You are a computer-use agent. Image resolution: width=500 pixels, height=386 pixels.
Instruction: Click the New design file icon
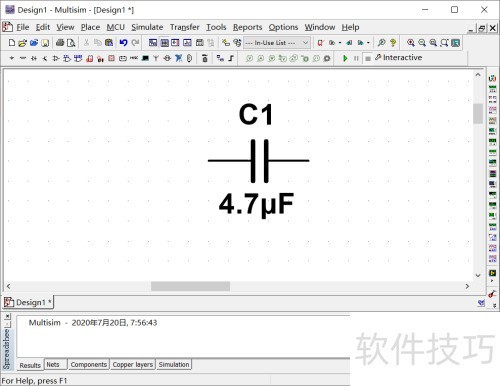12,43
